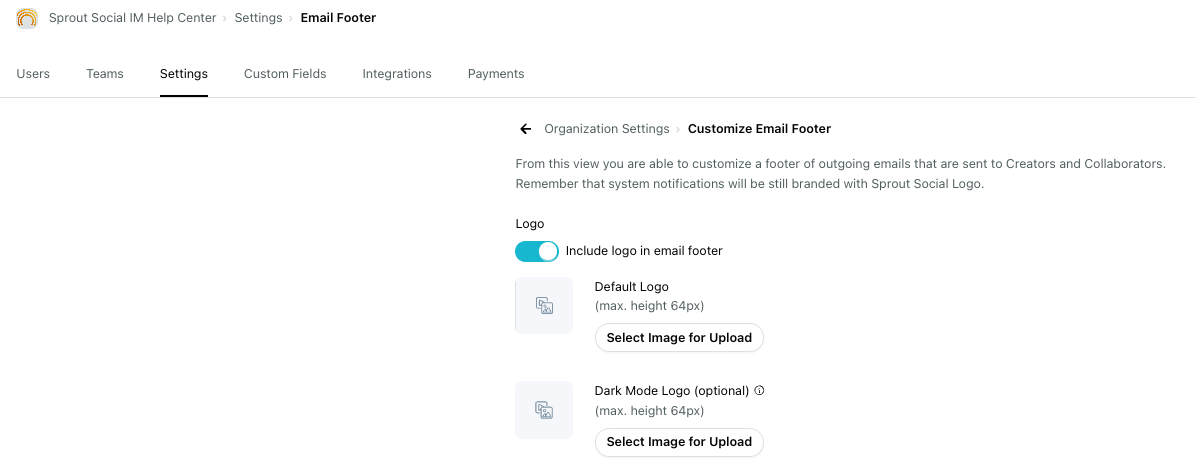Screen dimensions: 1196x472
Task: Click Select Image for Upload under Default Logo
Action: tap(679, 338)
